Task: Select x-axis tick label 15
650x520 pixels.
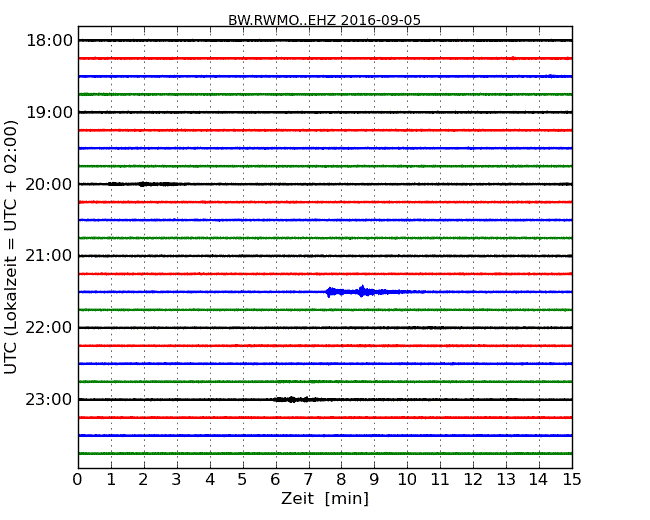Action: click(x=572, y=479)
